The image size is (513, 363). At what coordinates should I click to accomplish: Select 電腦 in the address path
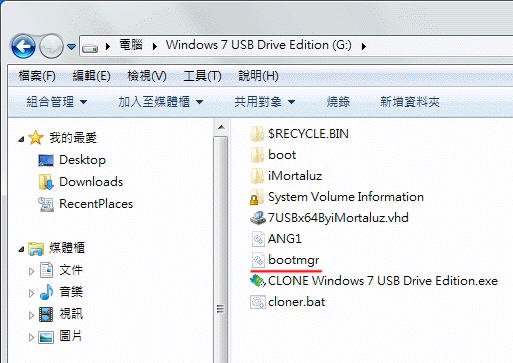[x=131, y=45]
